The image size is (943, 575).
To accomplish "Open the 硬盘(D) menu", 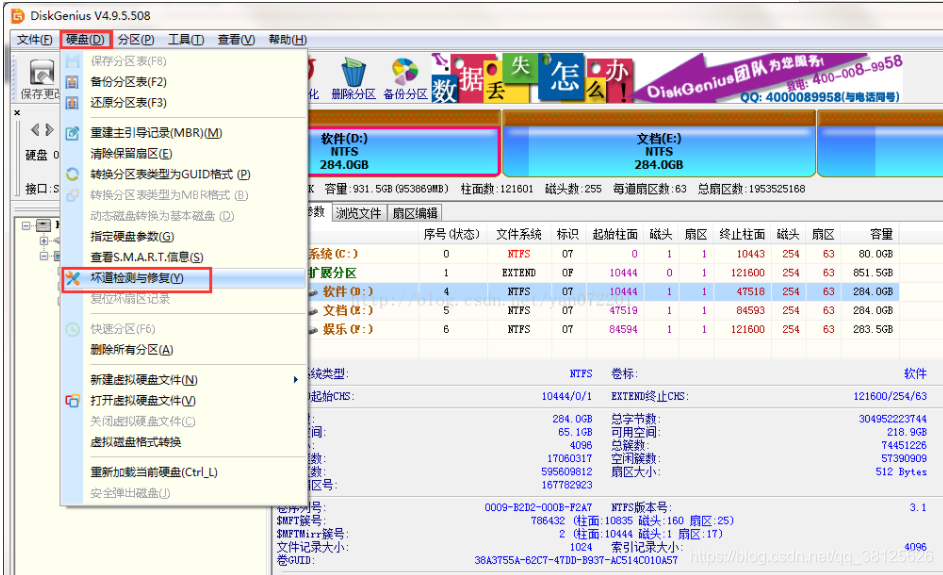I will tap(85, 40).
